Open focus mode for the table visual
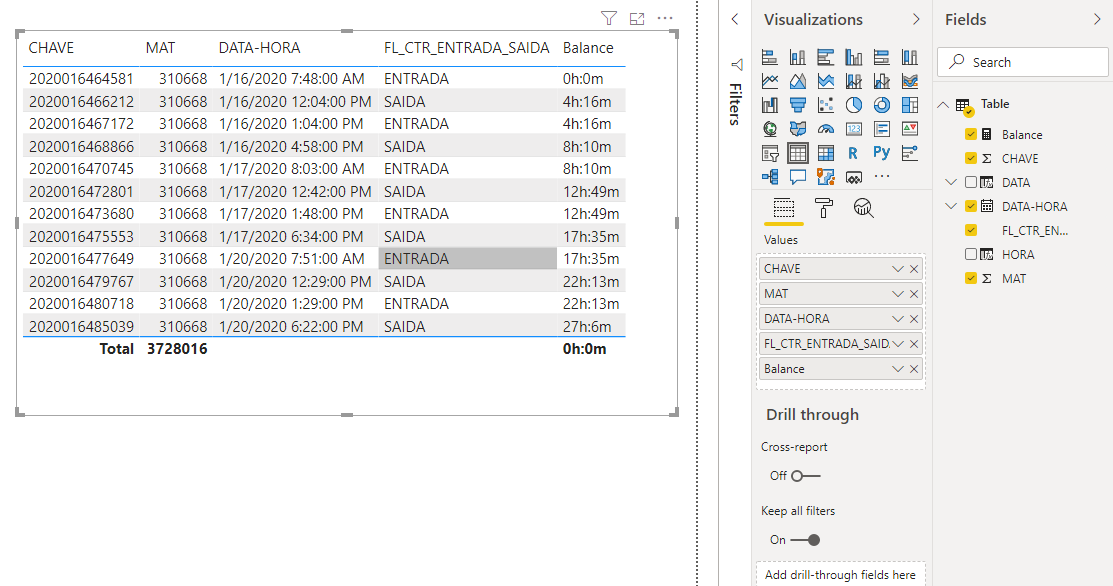The height and width of the screenshot is (586, 1113). pos(637,18)
